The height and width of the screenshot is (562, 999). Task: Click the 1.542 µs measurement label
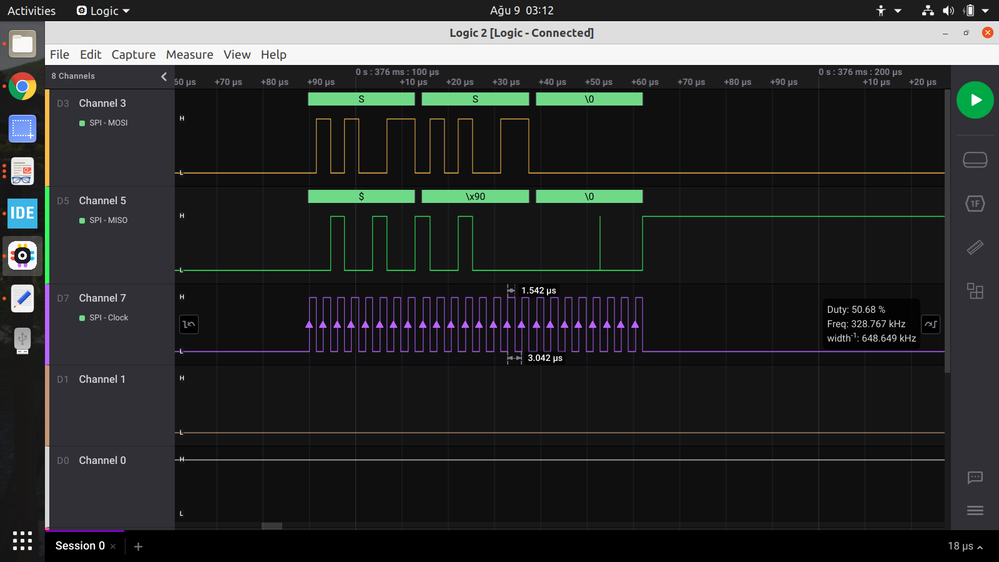[538, 291]
